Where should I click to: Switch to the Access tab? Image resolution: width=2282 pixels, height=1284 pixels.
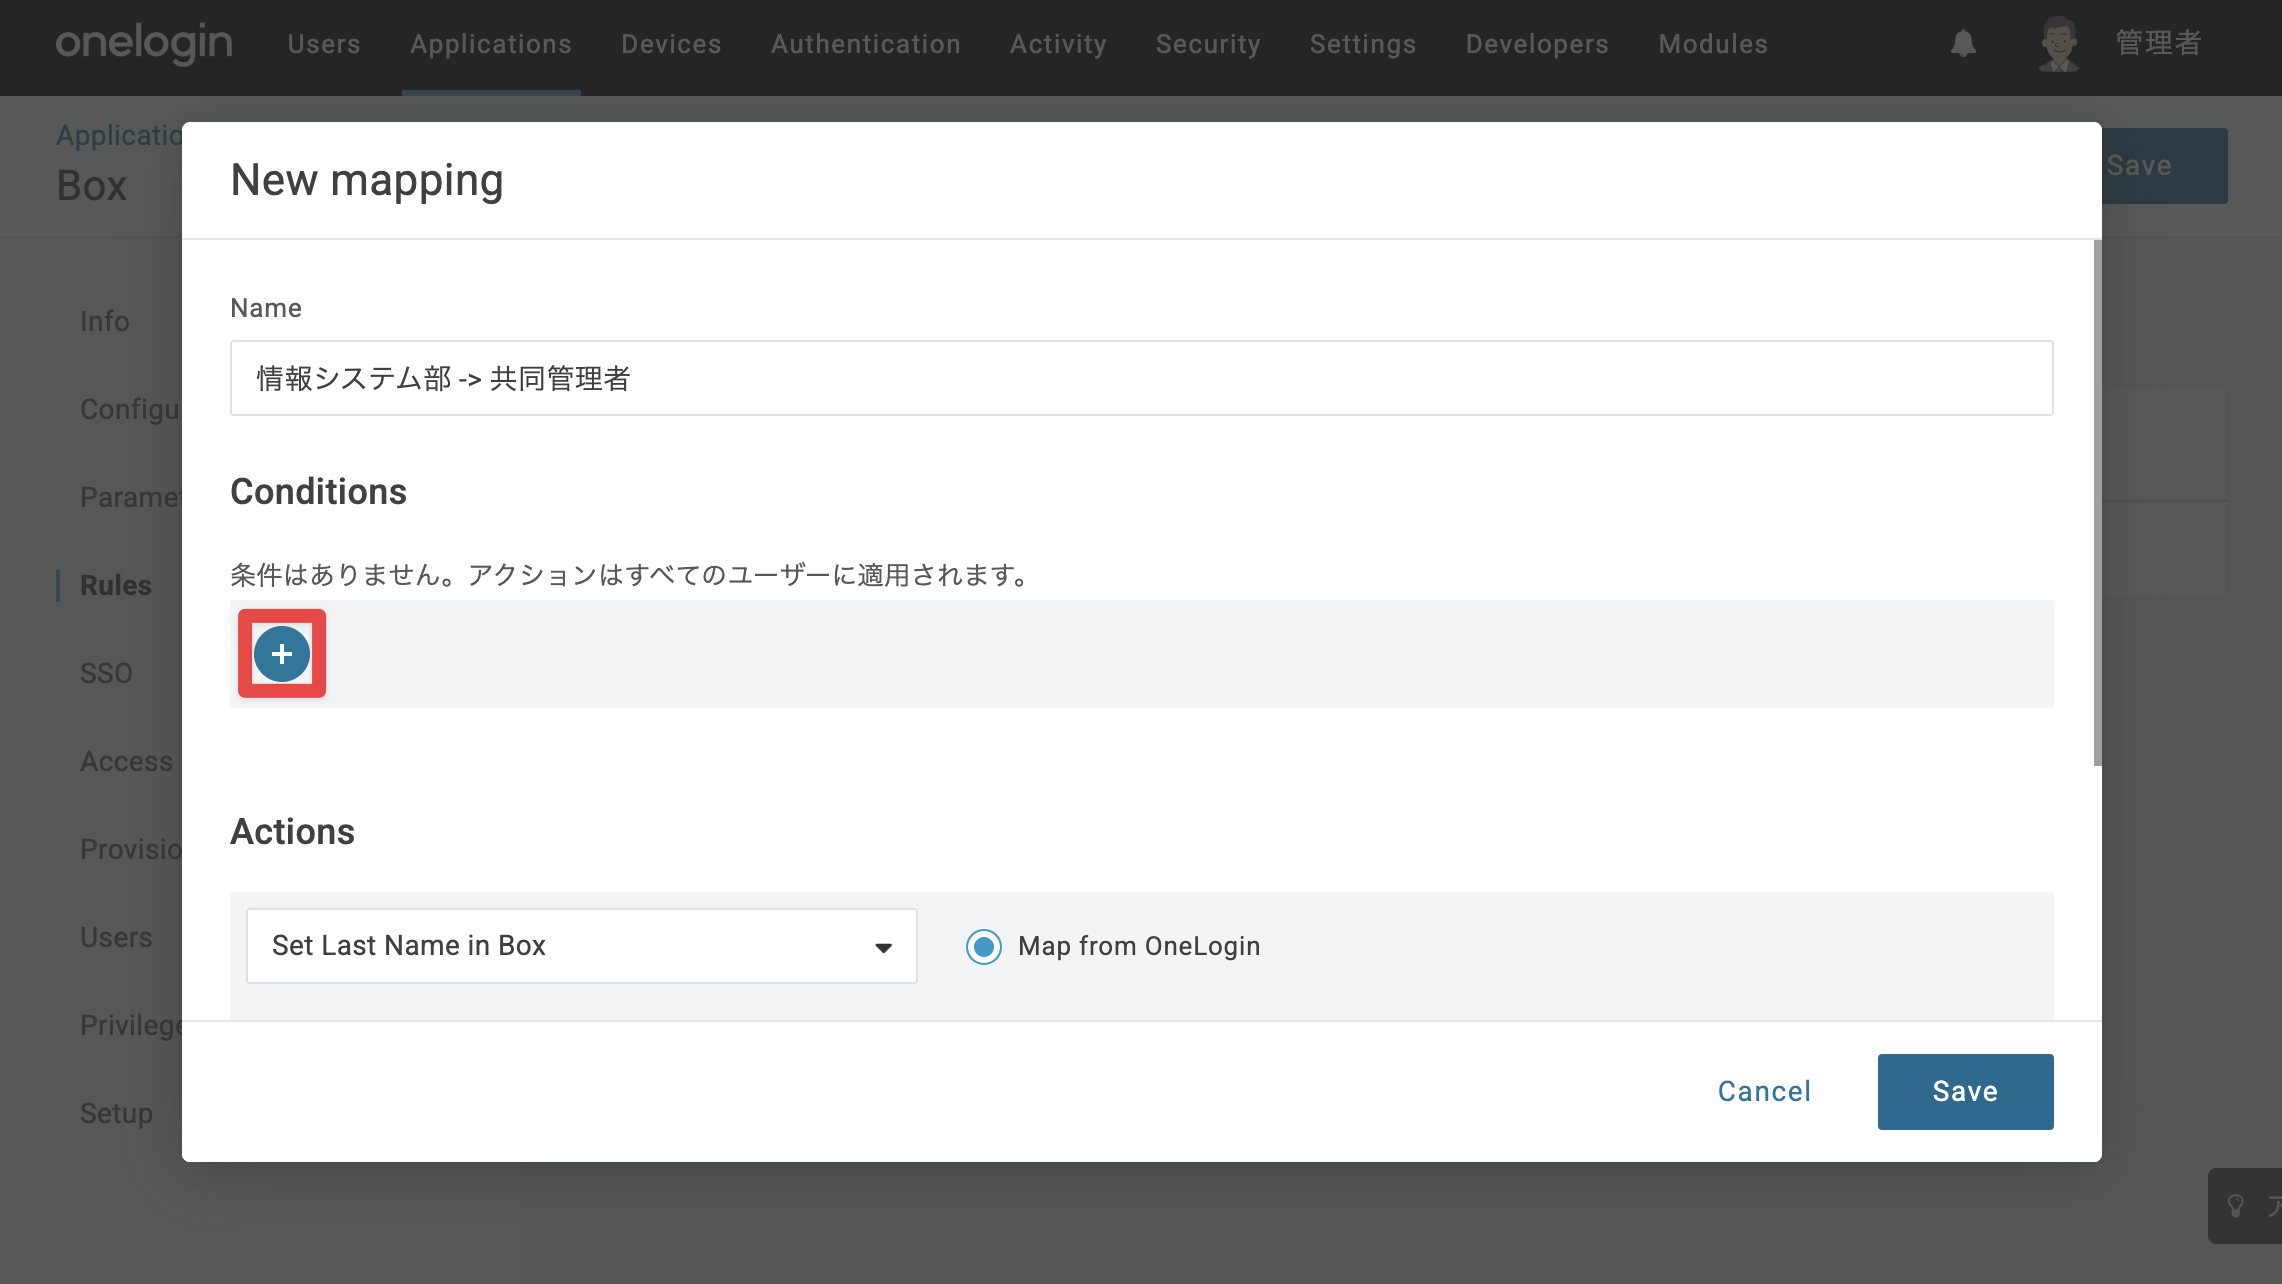pos(127,761)
